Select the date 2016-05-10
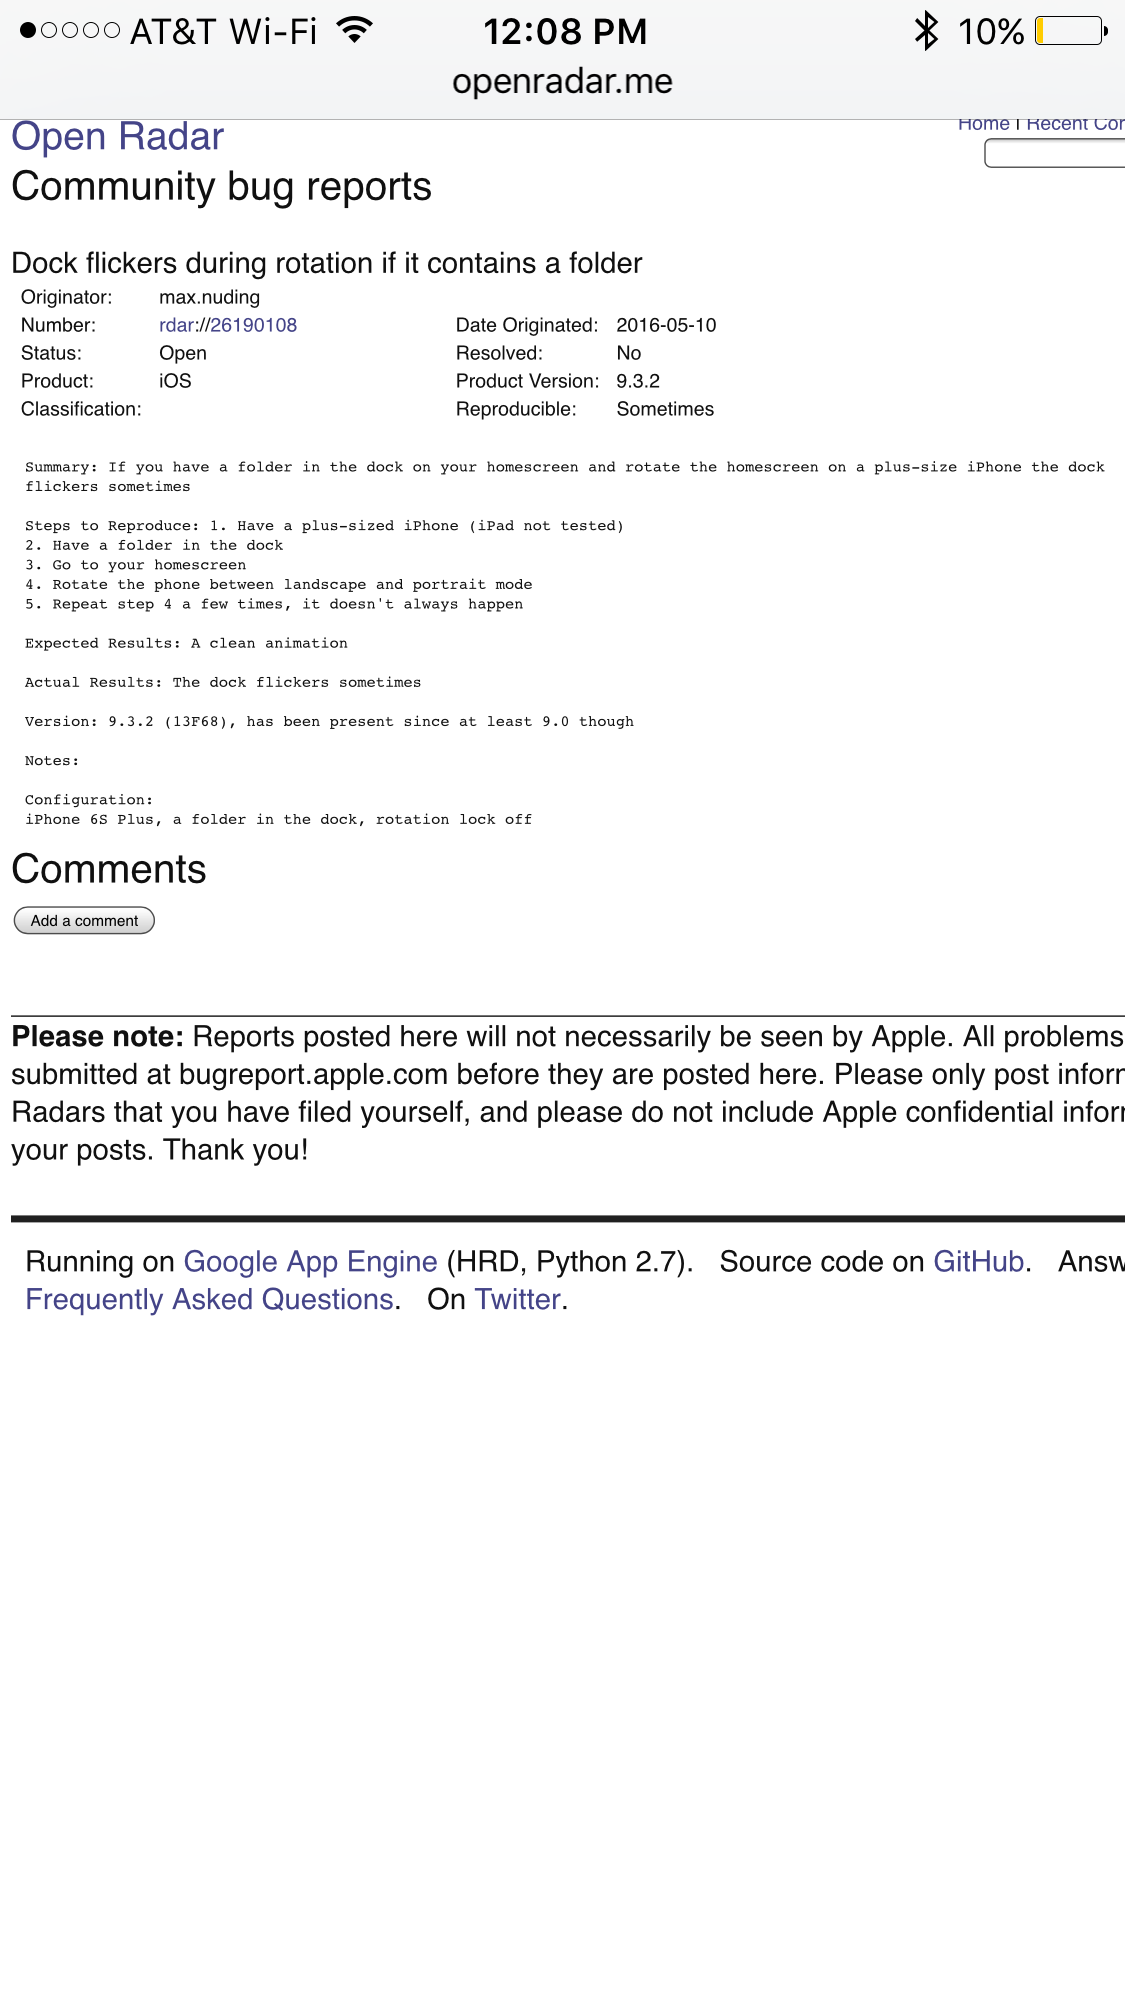Screen dimensions: 1125x2001 (x=666, y=325)
